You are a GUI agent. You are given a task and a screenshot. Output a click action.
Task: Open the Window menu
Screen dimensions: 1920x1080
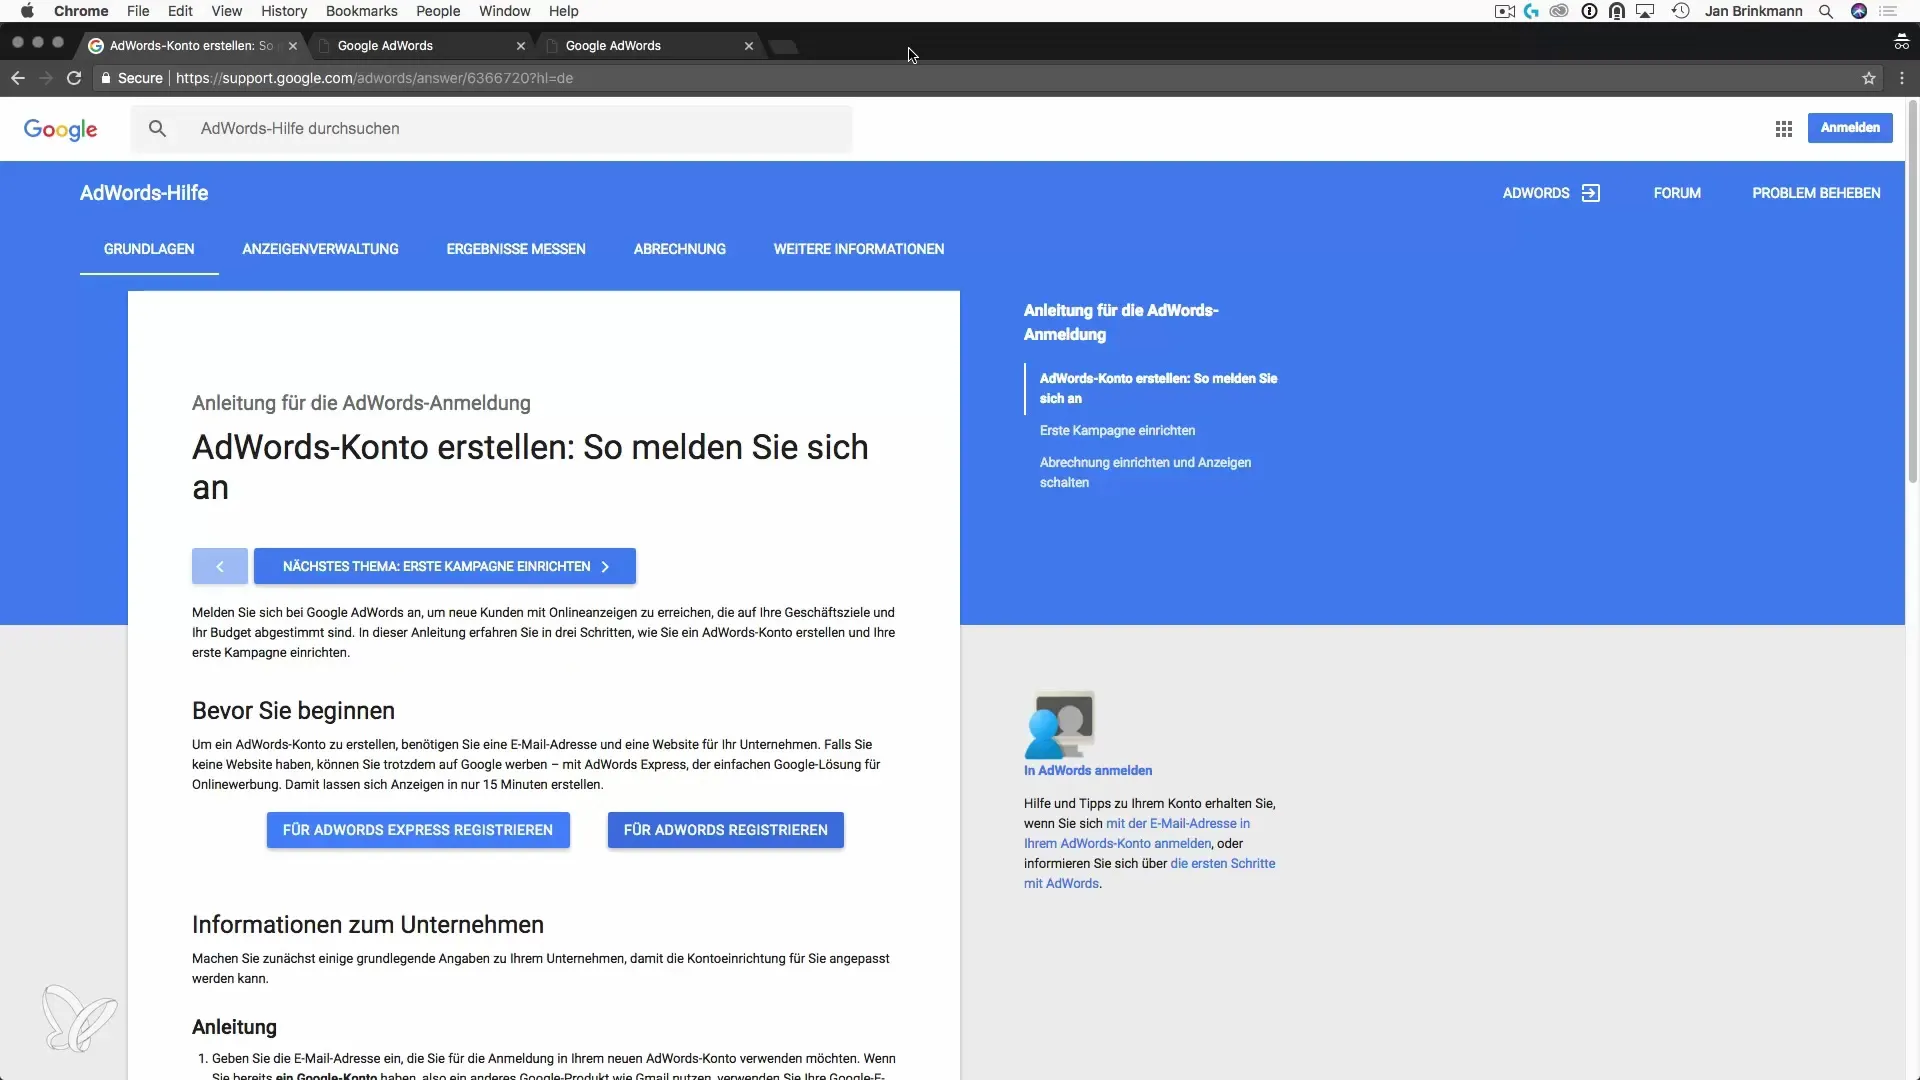coord(505,11)
